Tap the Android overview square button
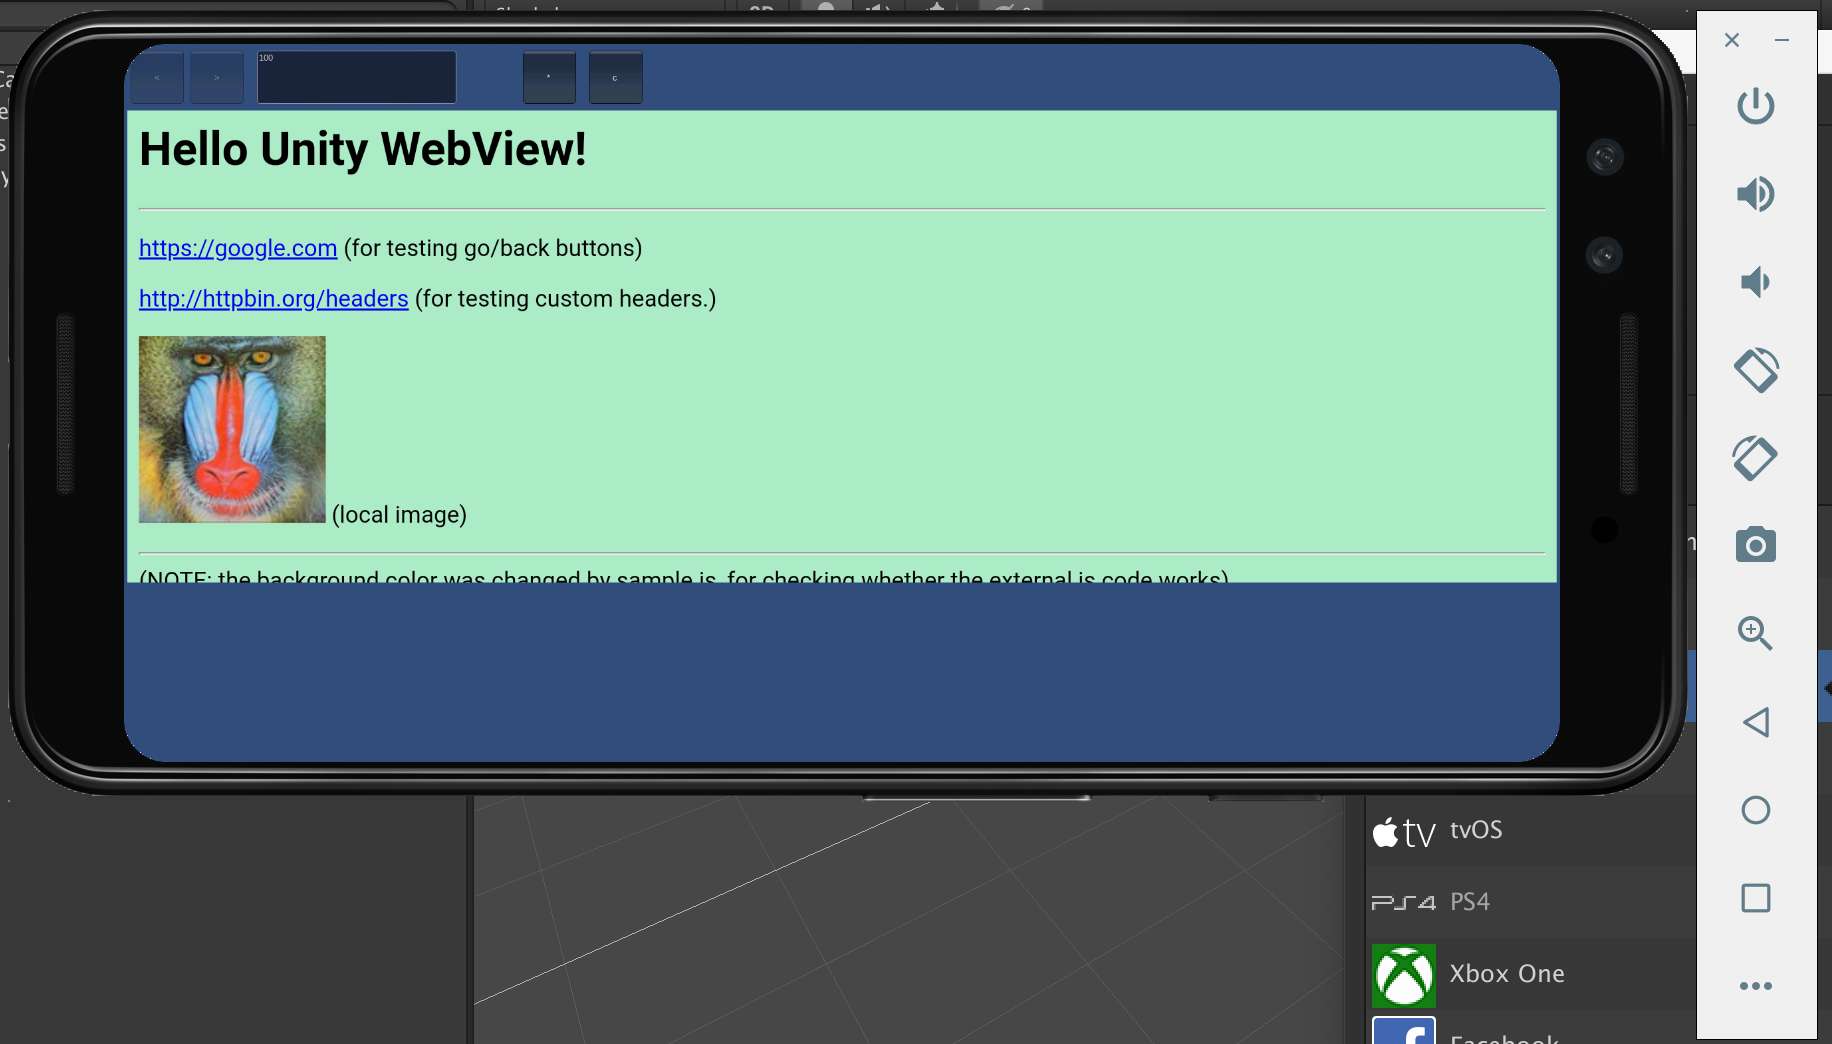 point(1757,898)
